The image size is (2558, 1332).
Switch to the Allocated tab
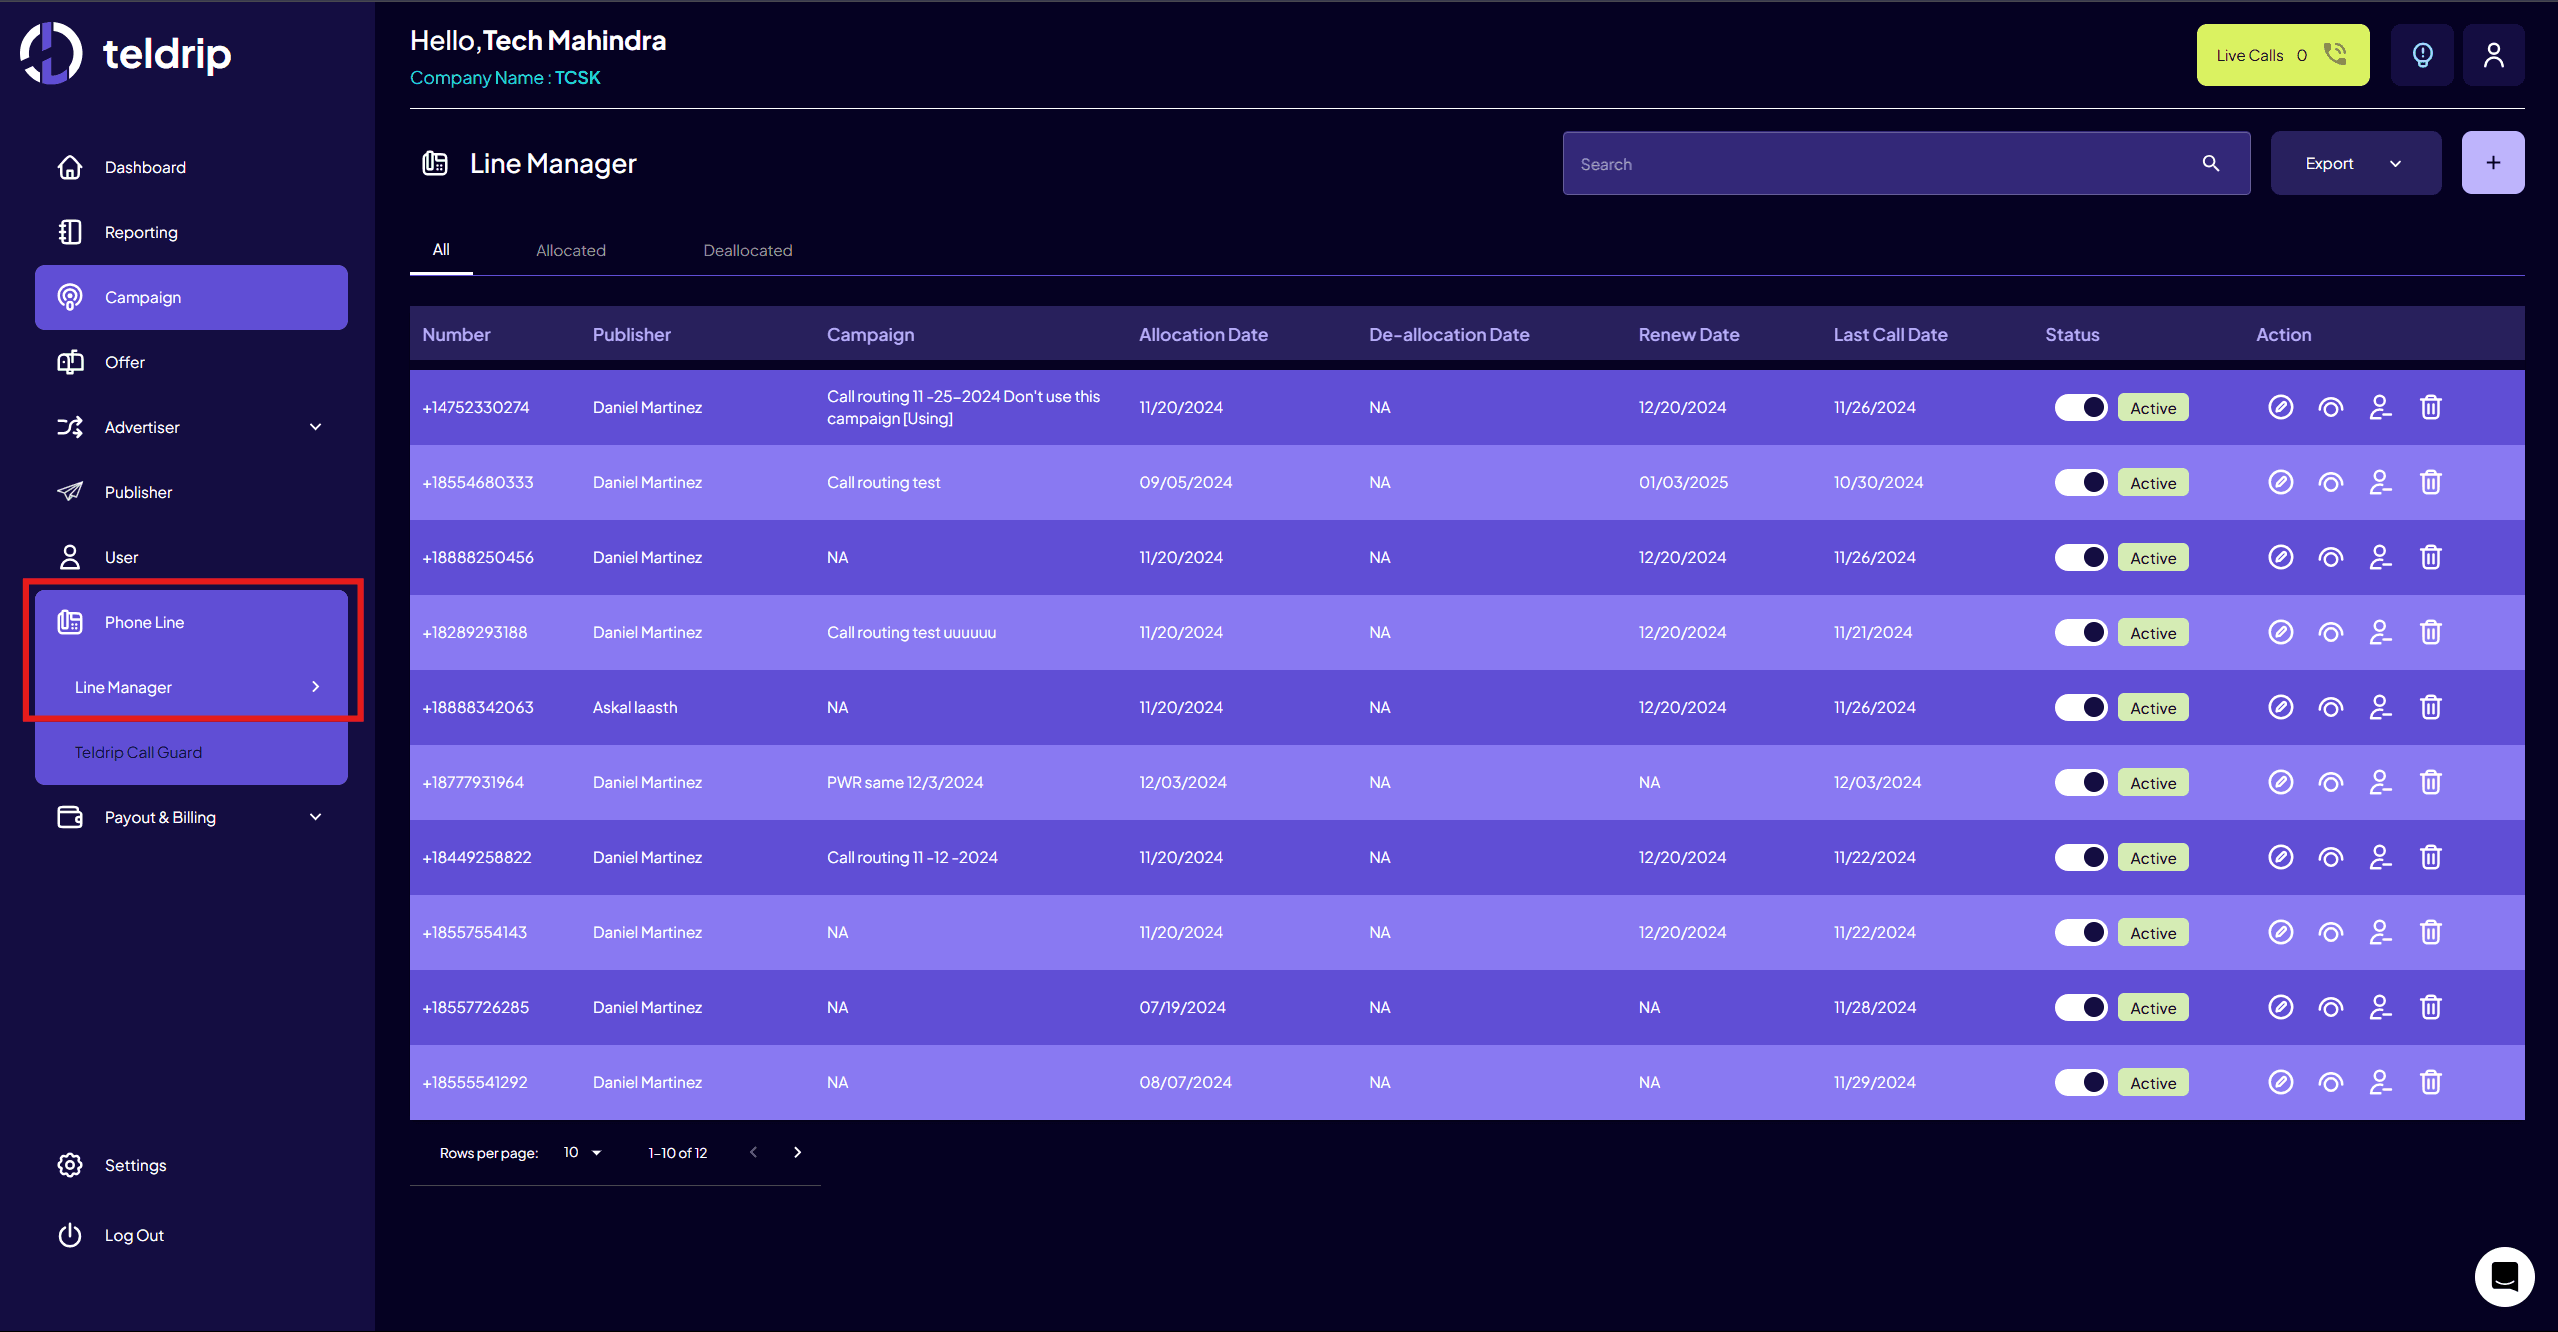click(x=570, y=250)
